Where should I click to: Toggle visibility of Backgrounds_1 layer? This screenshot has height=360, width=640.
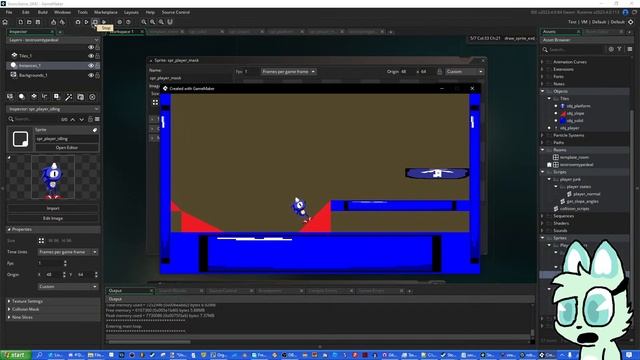tap(91, 75)
